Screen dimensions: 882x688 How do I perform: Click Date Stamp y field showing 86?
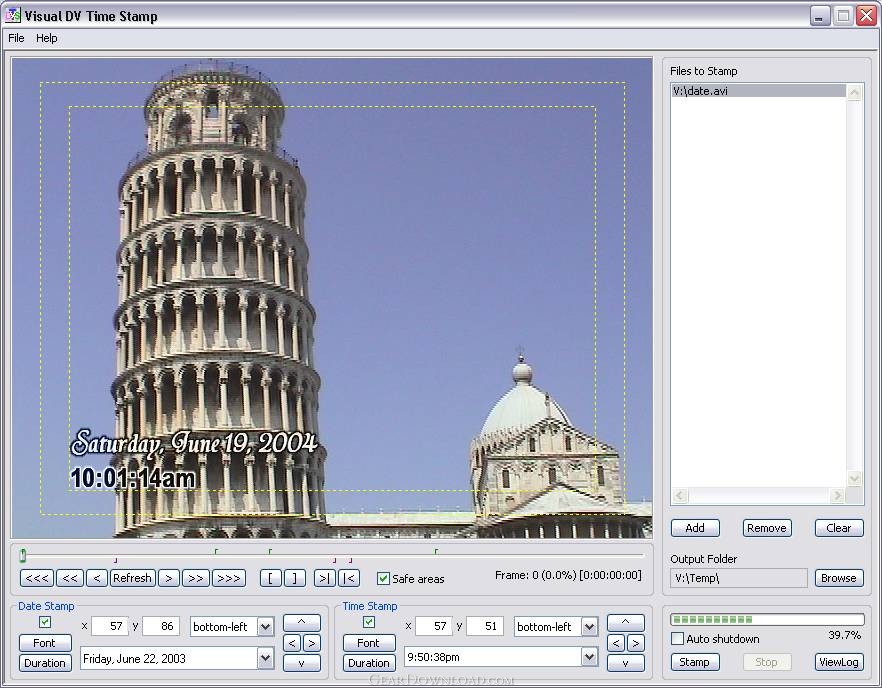pyautogui.click(x=161, y=626)
